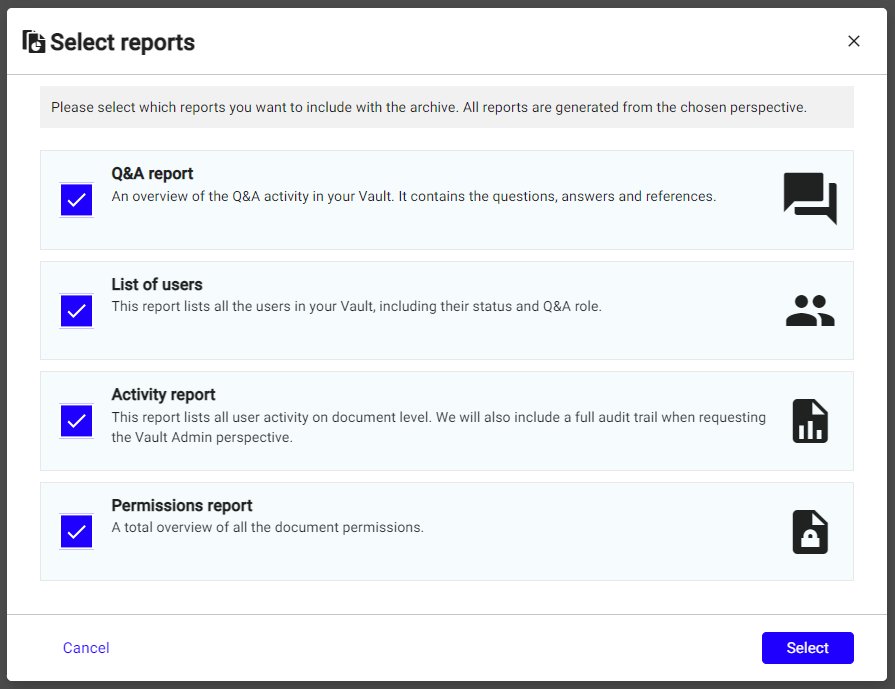Viewport: 895px width, 689px height.
Task: Click the Q&A report description text
Action: pyautogui.click(x=413, y=197)
